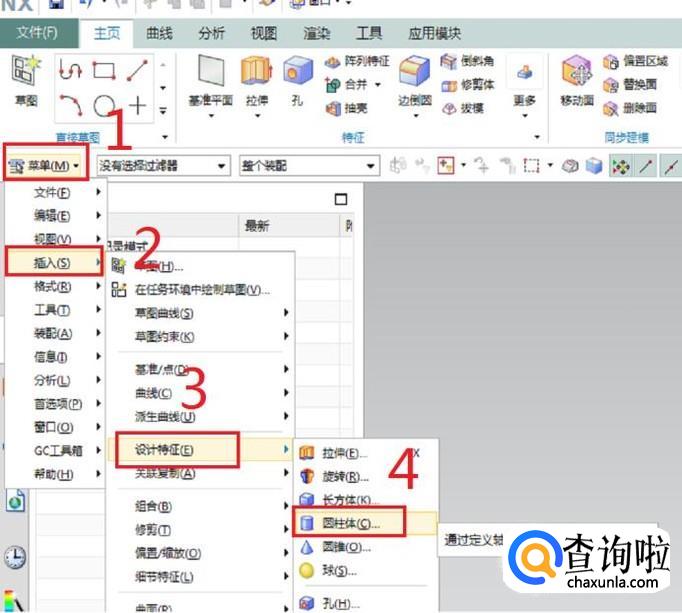The image size is (682, 613).
Task: Click the 边倒圆 edge blend icon
Action: 413,77
